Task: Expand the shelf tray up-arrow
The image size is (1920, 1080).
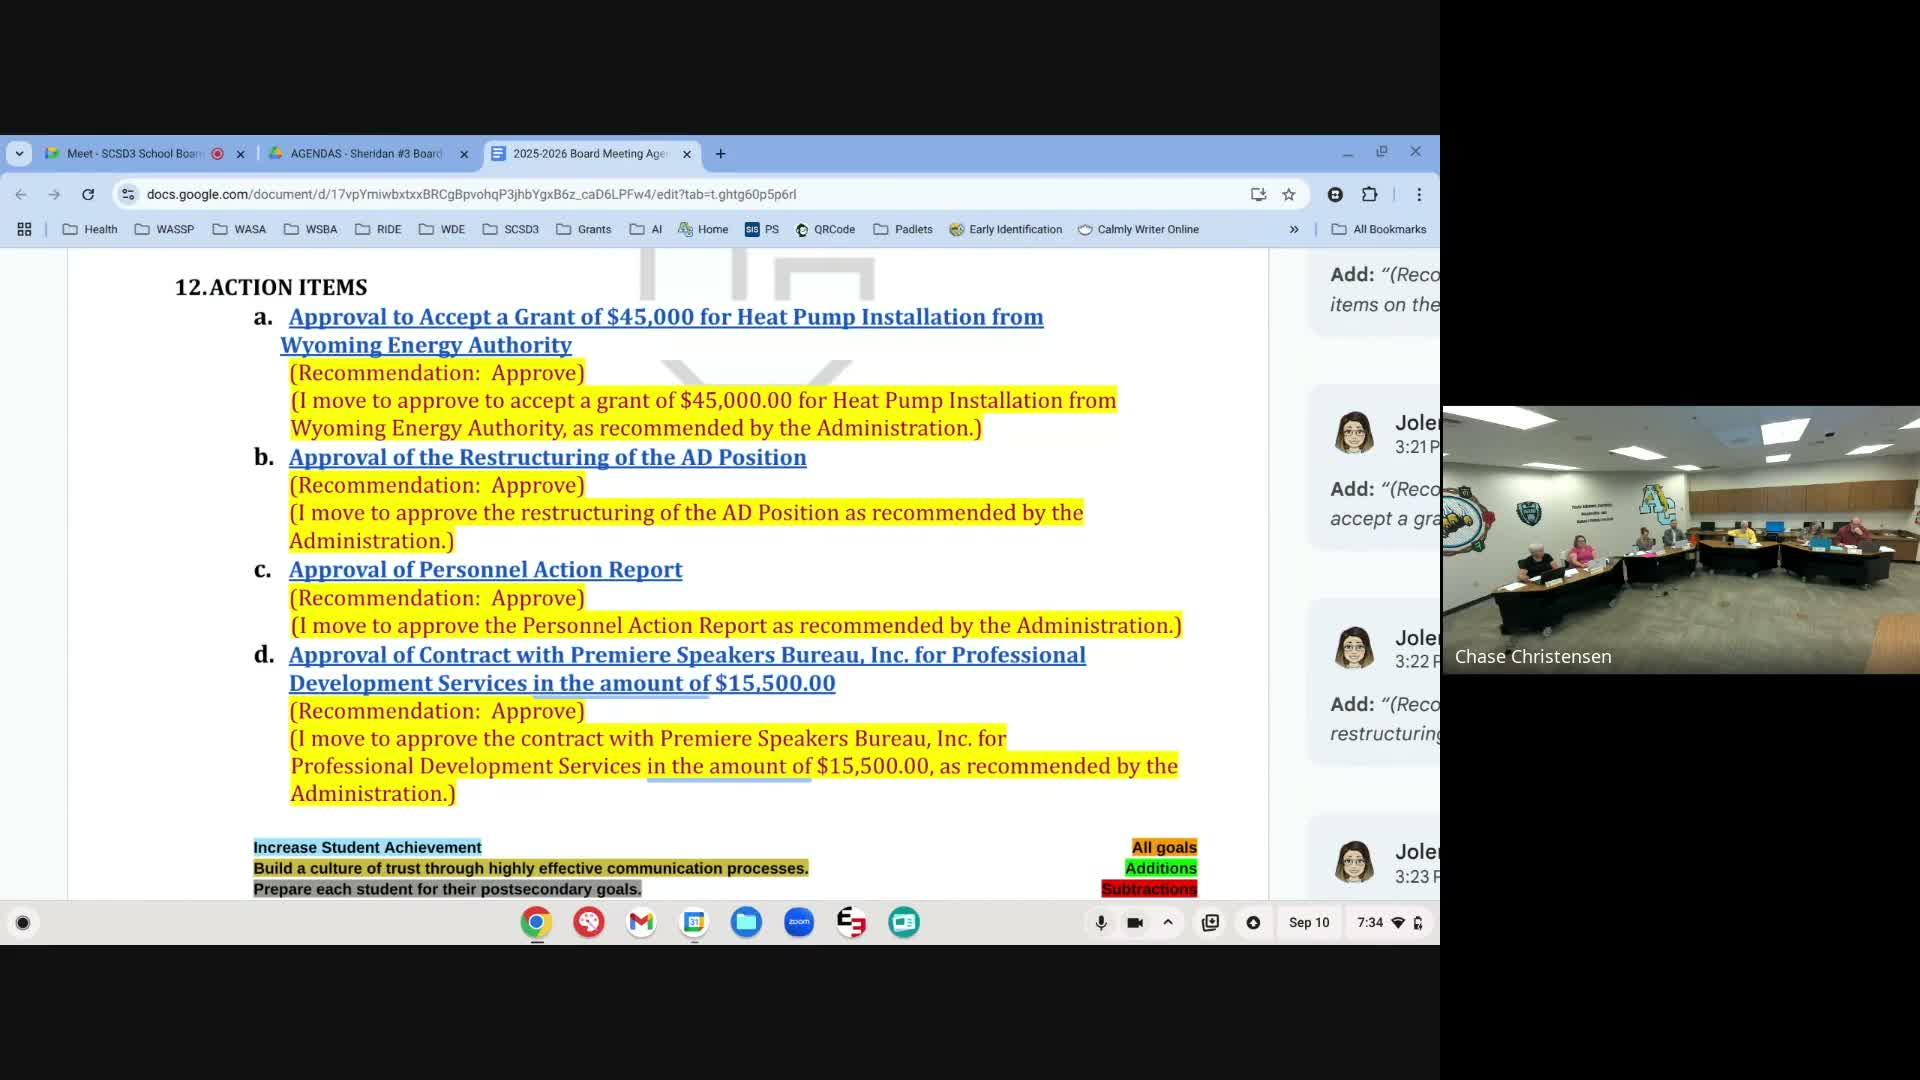Action: click(1168, 922)
